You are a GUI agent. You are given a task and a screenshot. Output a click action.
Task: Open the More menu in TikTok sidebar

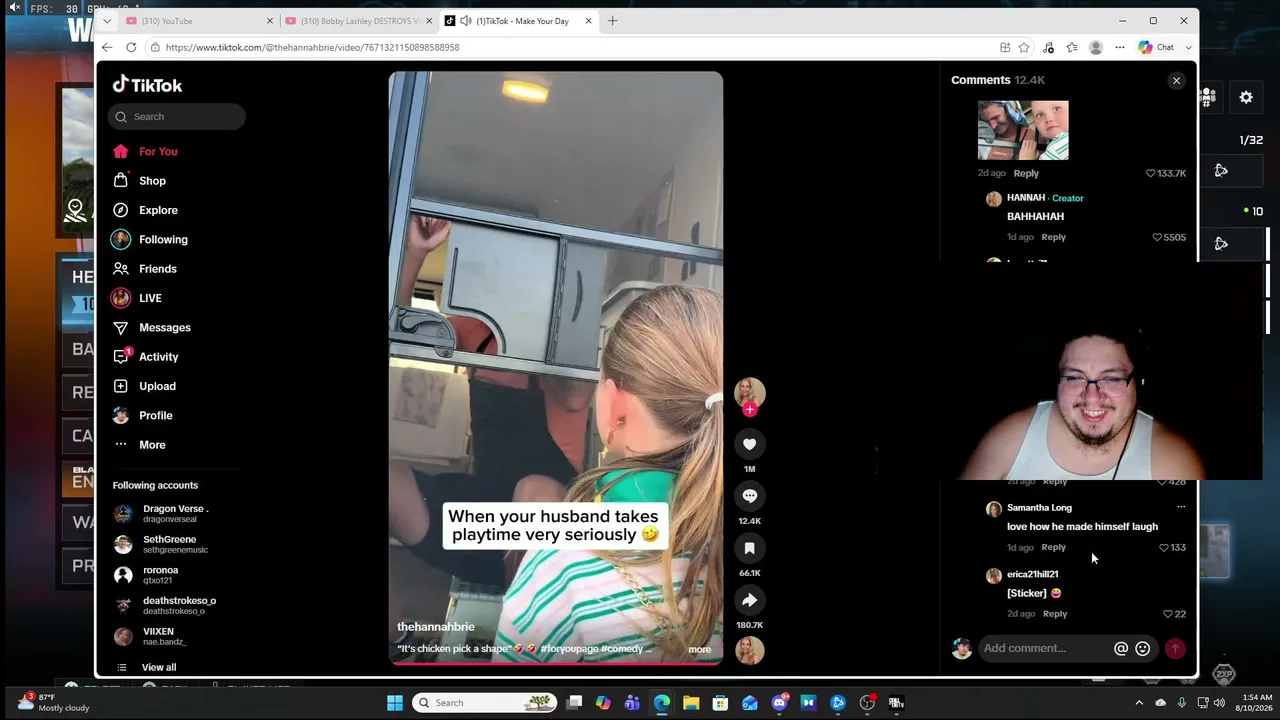click(x=152, y=445)
